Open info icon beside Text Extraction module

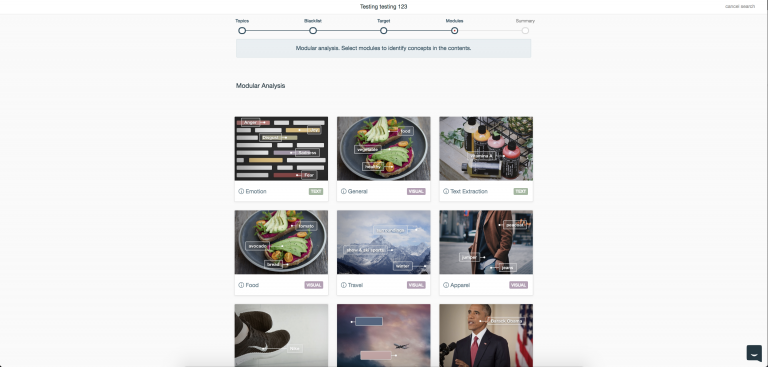tap(446, 192)
